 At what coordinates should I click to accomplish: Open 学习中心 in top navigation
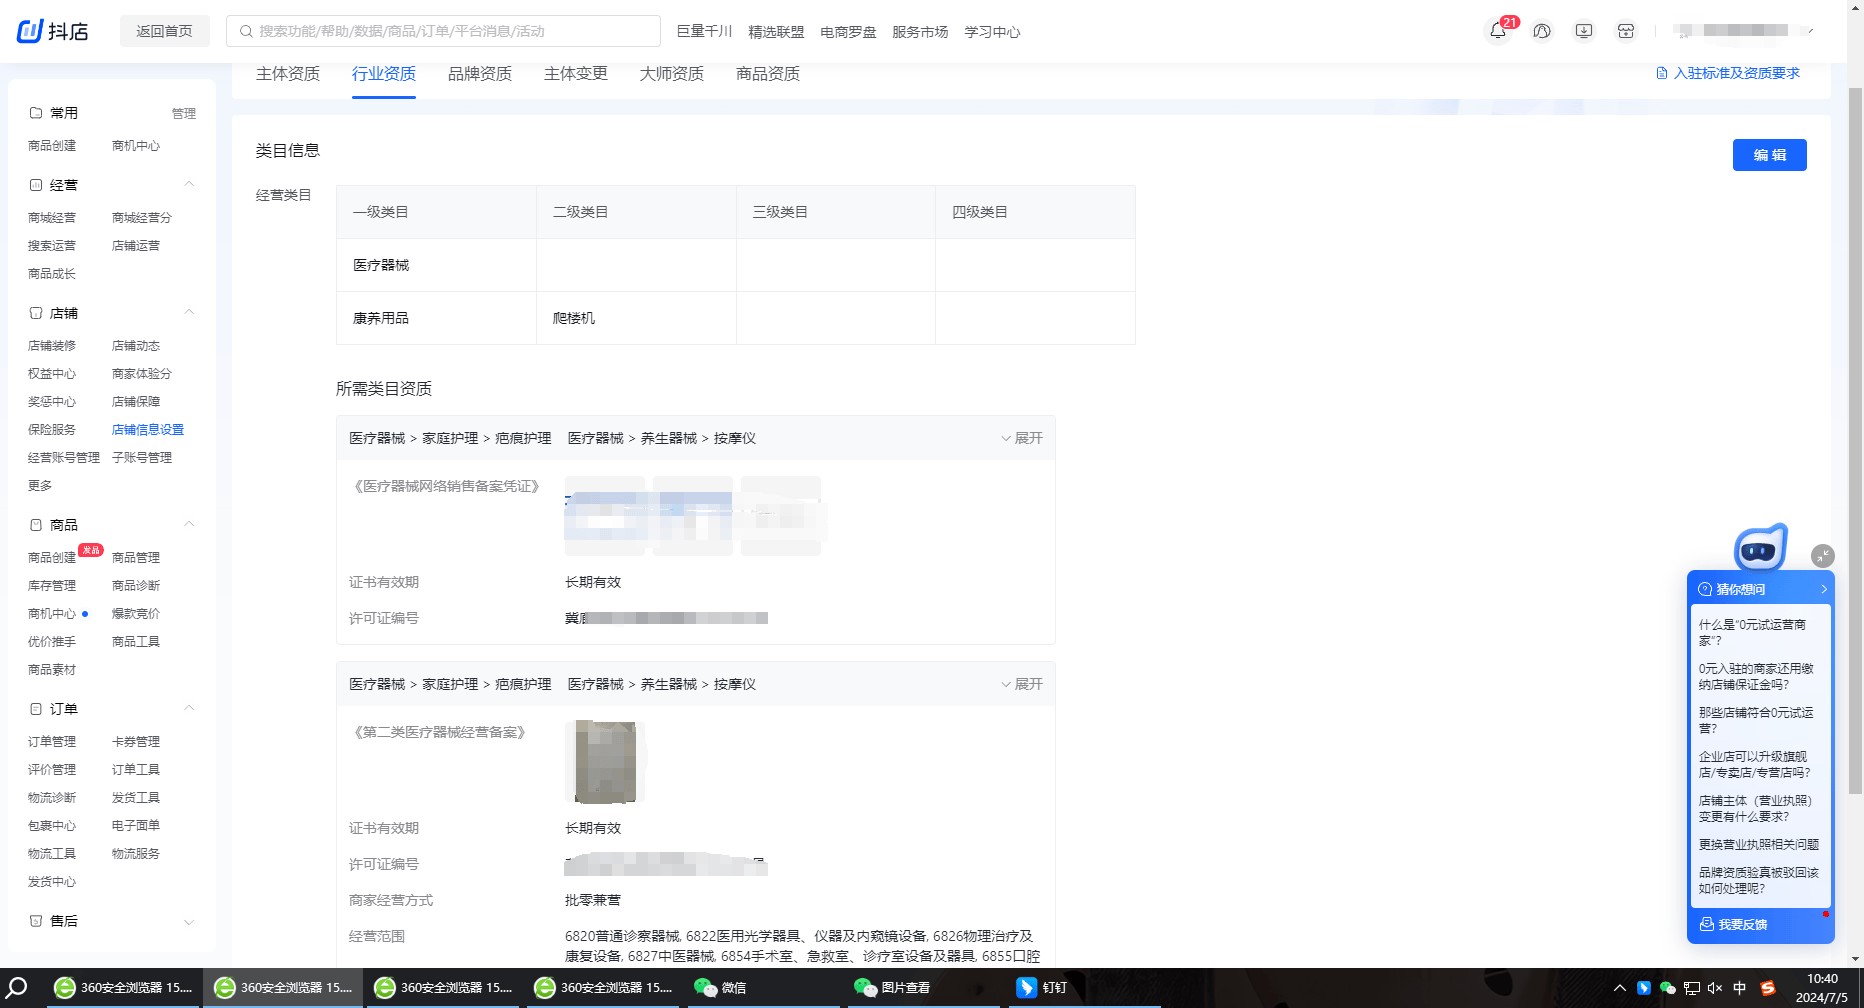(992, 32)
